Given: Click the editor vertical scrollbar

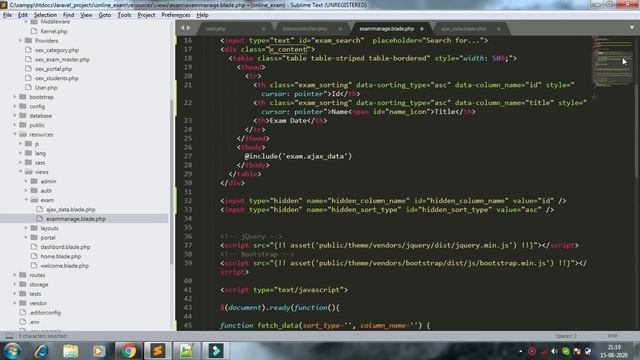Looking at the screenshot, I should coord(637,108).
